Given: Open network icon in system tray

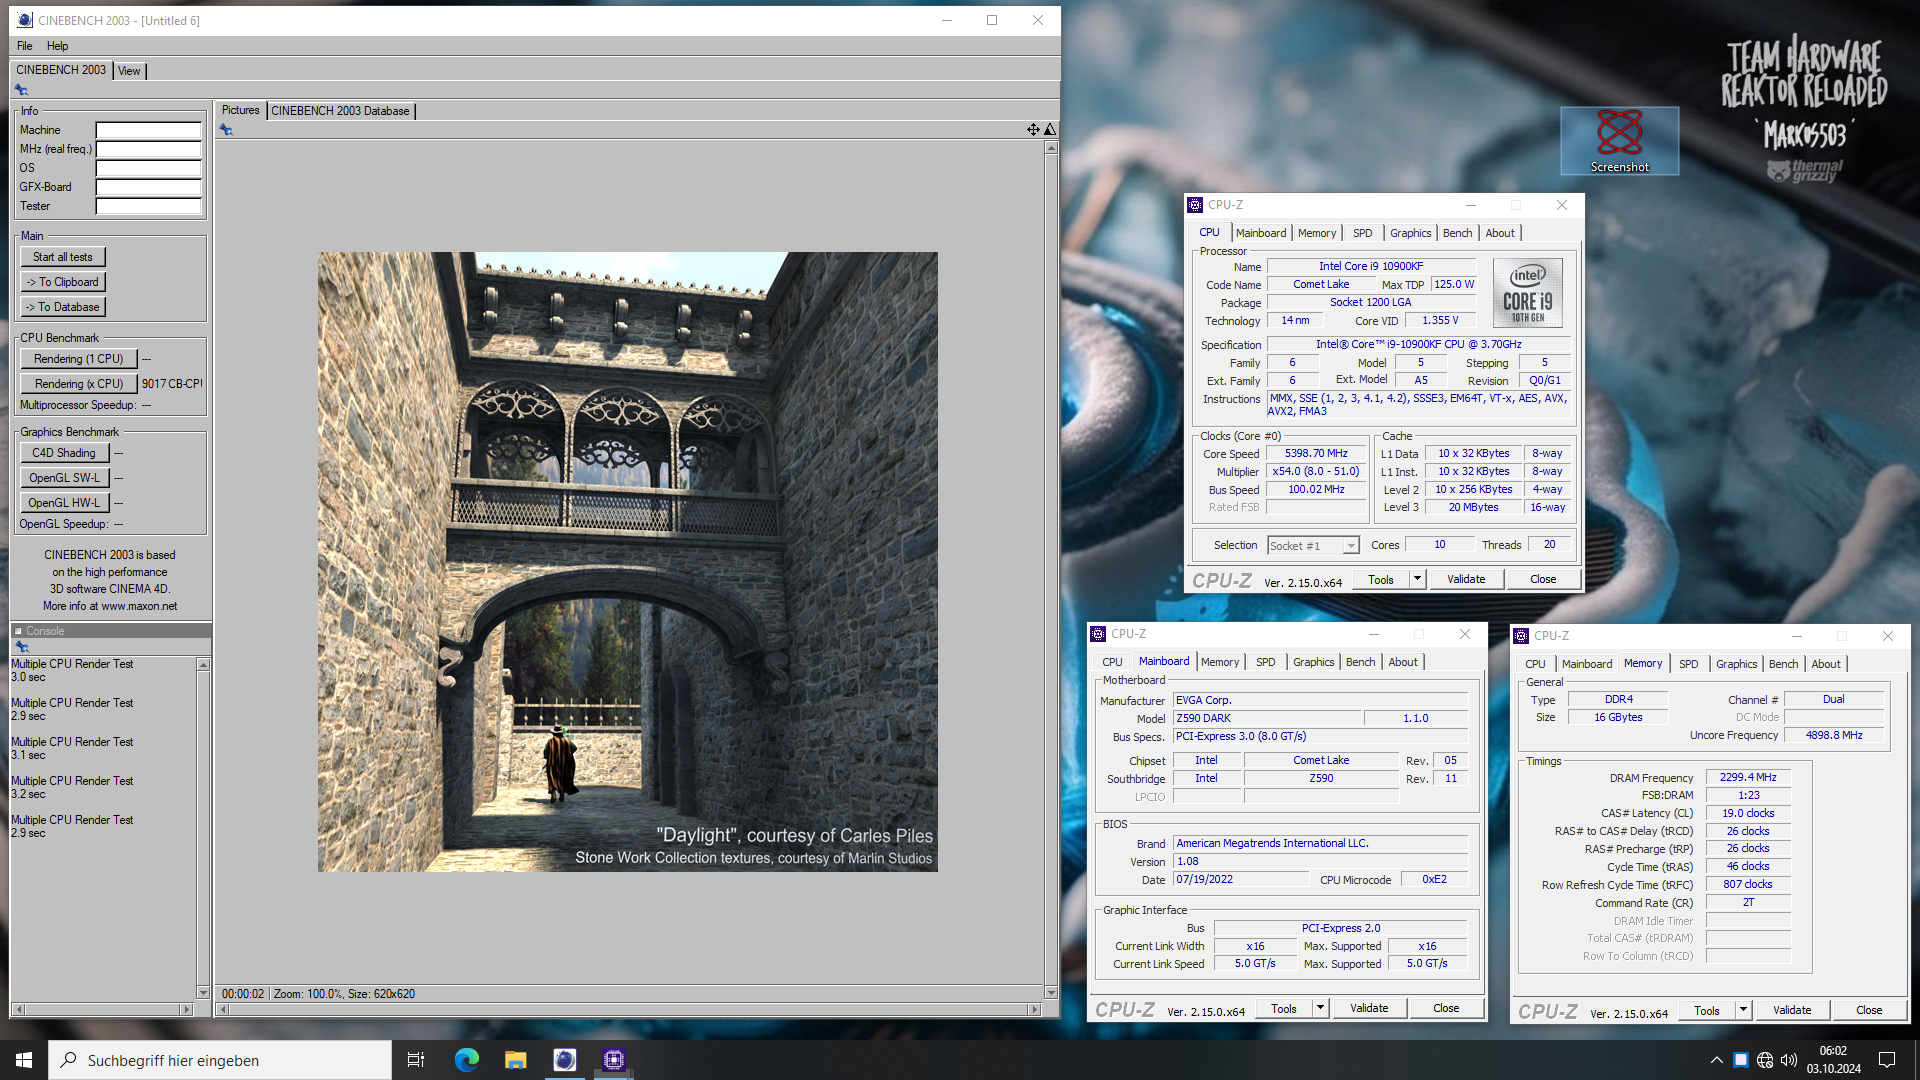Looking at the screenshot, I should coord(1765,1060).
